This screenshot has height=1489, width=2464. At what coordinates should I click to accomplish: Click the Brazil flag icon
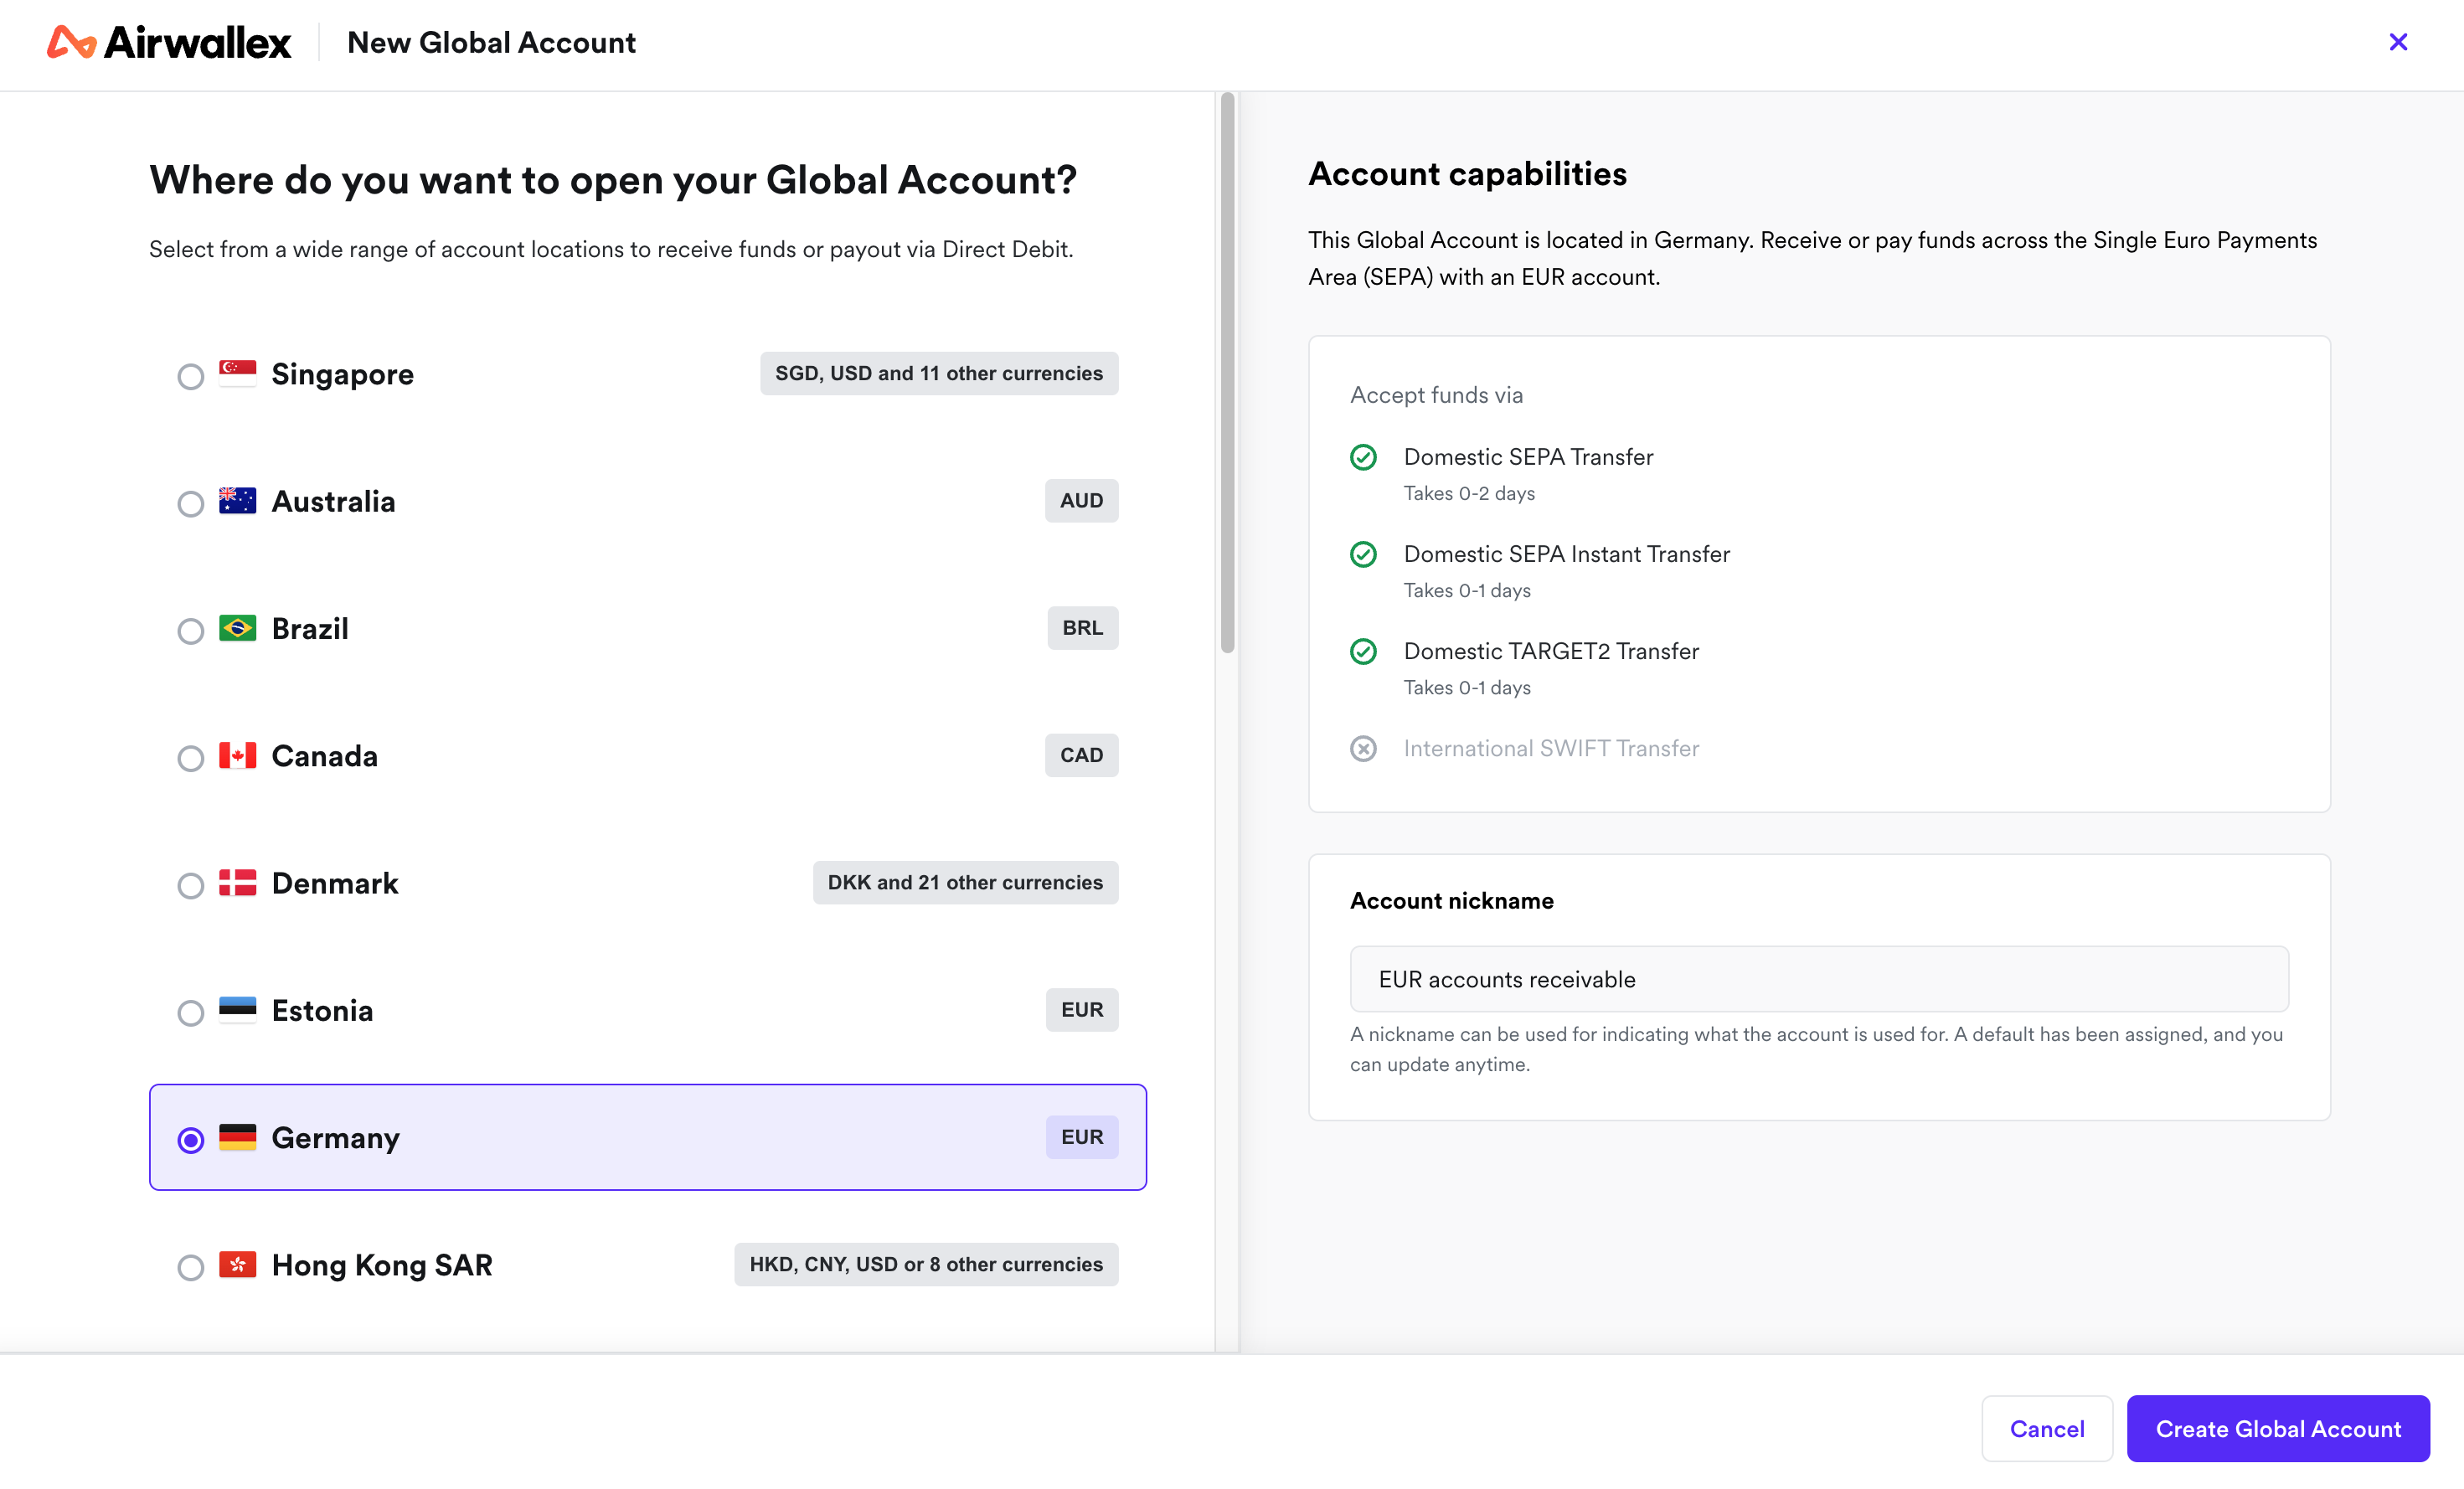tap(238, 628)
